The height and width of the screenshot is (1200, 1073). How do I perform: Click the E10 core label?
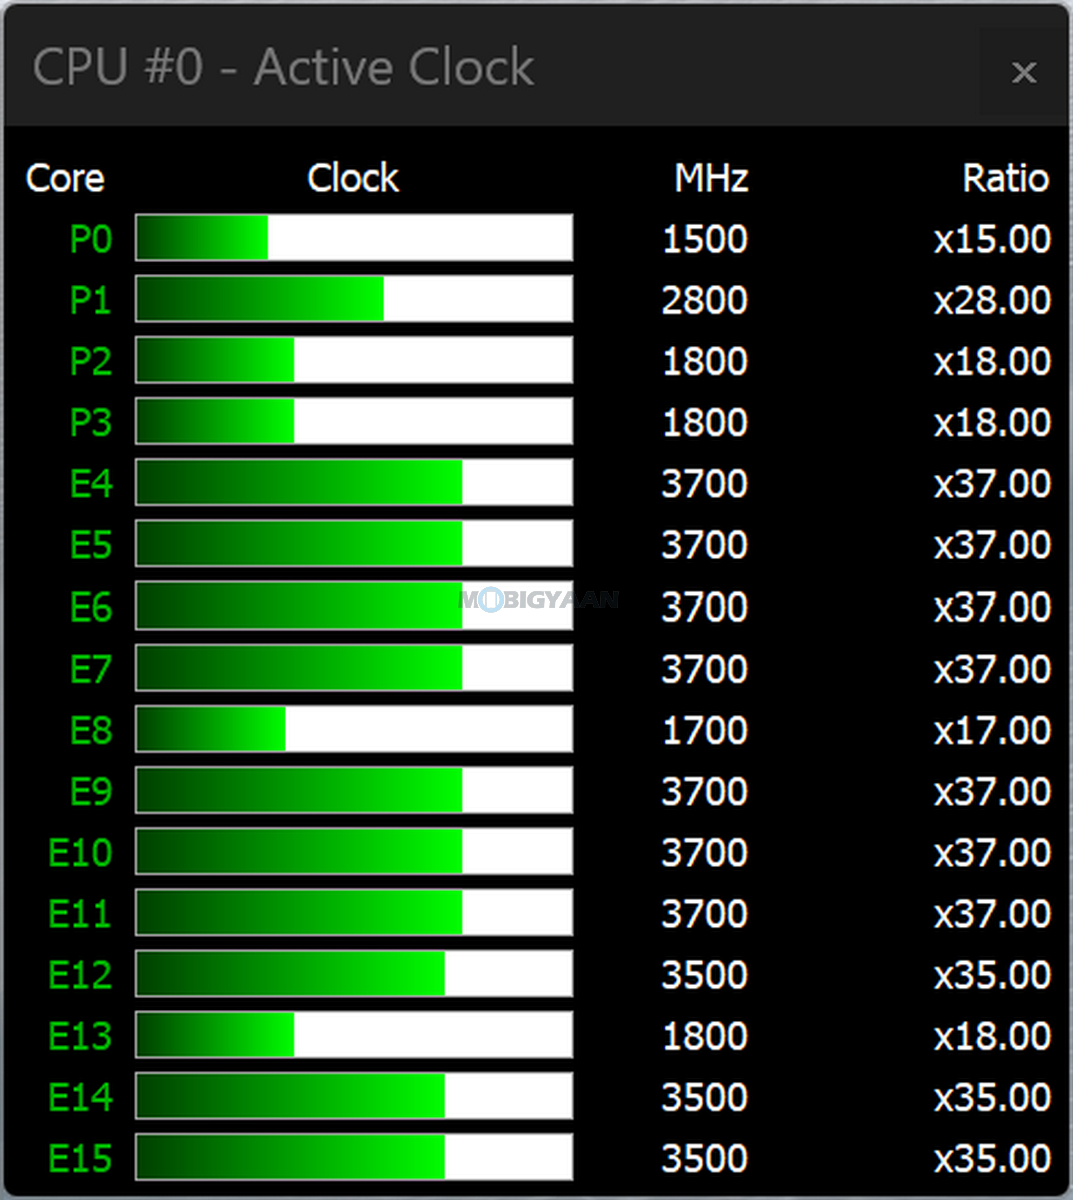pos(80,852)
